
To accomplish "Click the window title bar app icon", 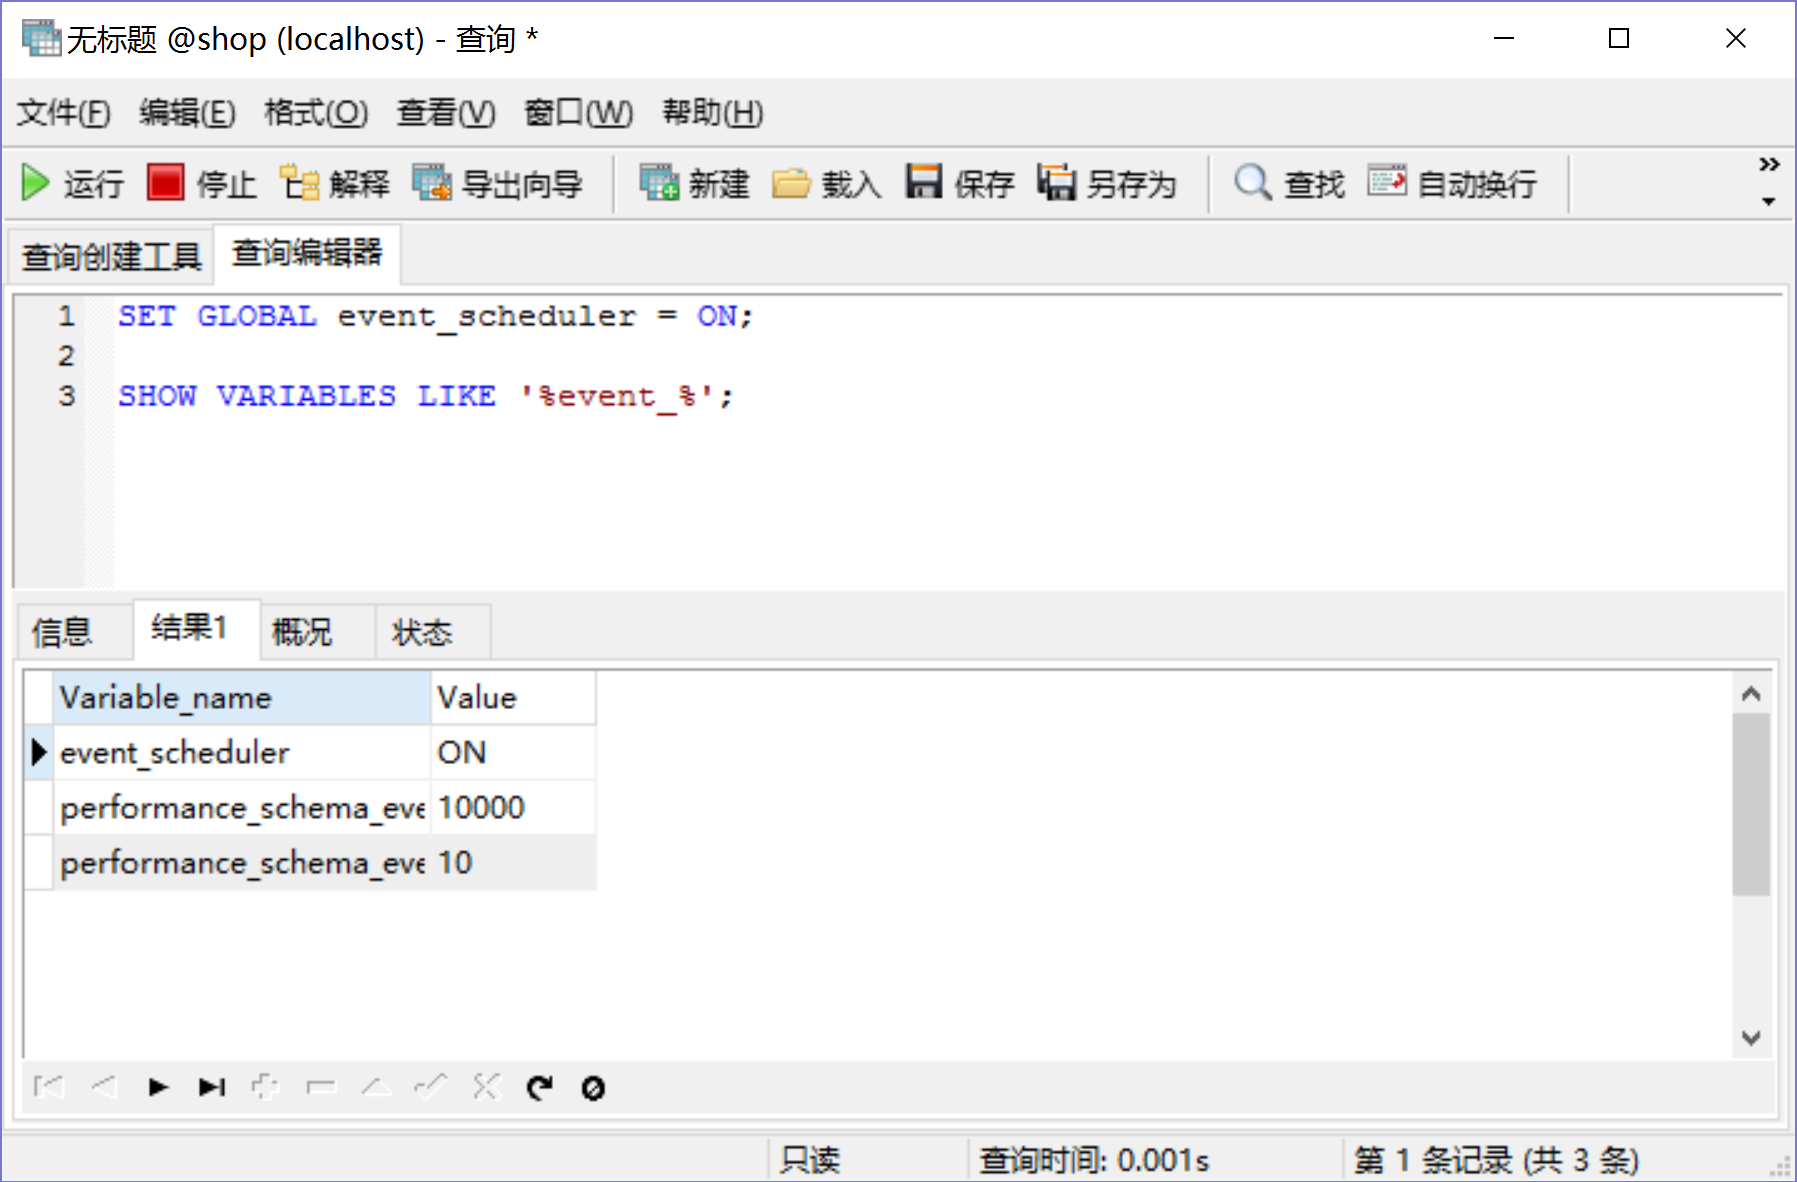I will pos(41,38).
